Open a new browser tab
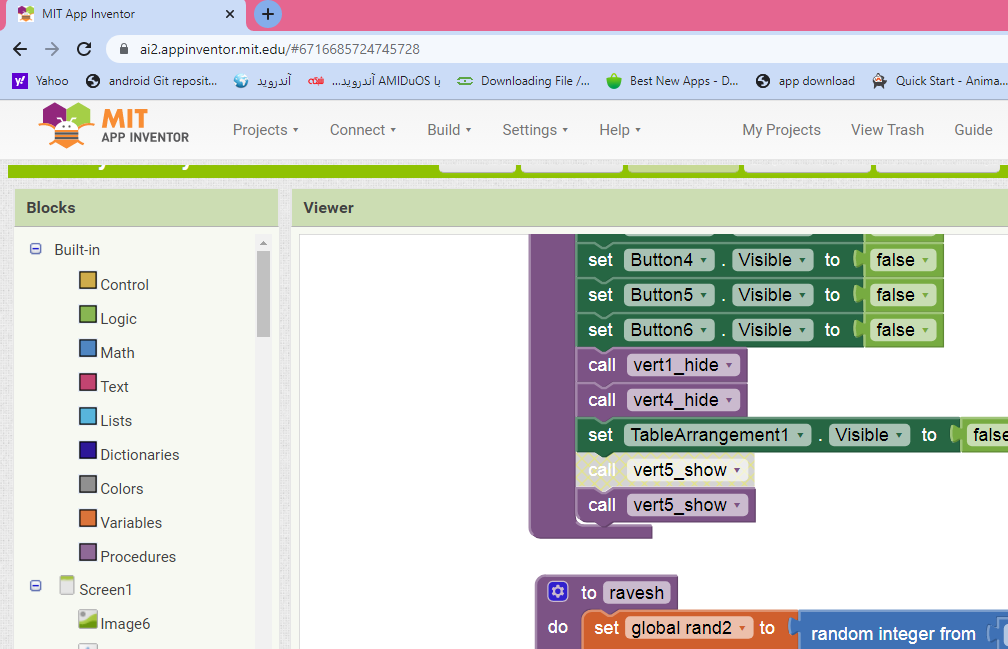 267,14
